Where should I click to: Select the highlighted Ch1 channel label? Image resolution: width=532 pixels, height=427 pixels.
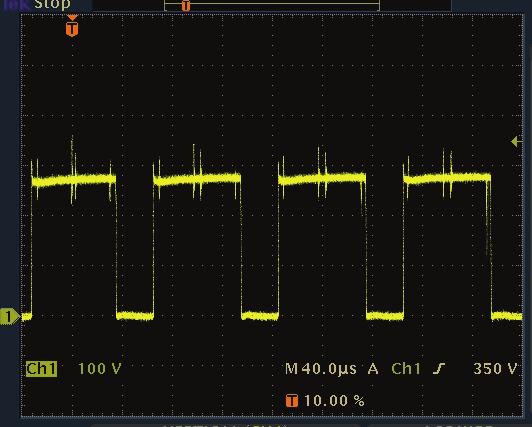tap(41, 369)
